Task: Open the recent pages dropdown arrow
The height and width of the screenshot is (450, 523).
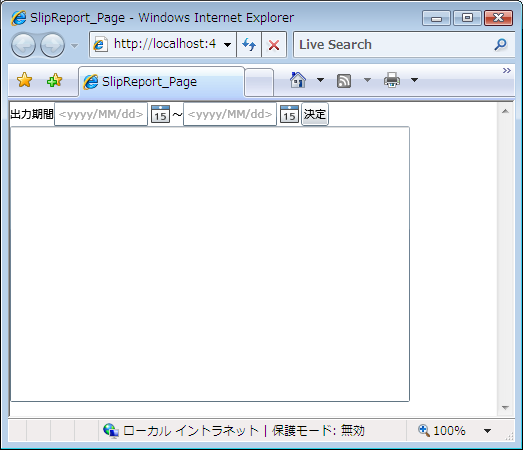Action: click(74, 45)
